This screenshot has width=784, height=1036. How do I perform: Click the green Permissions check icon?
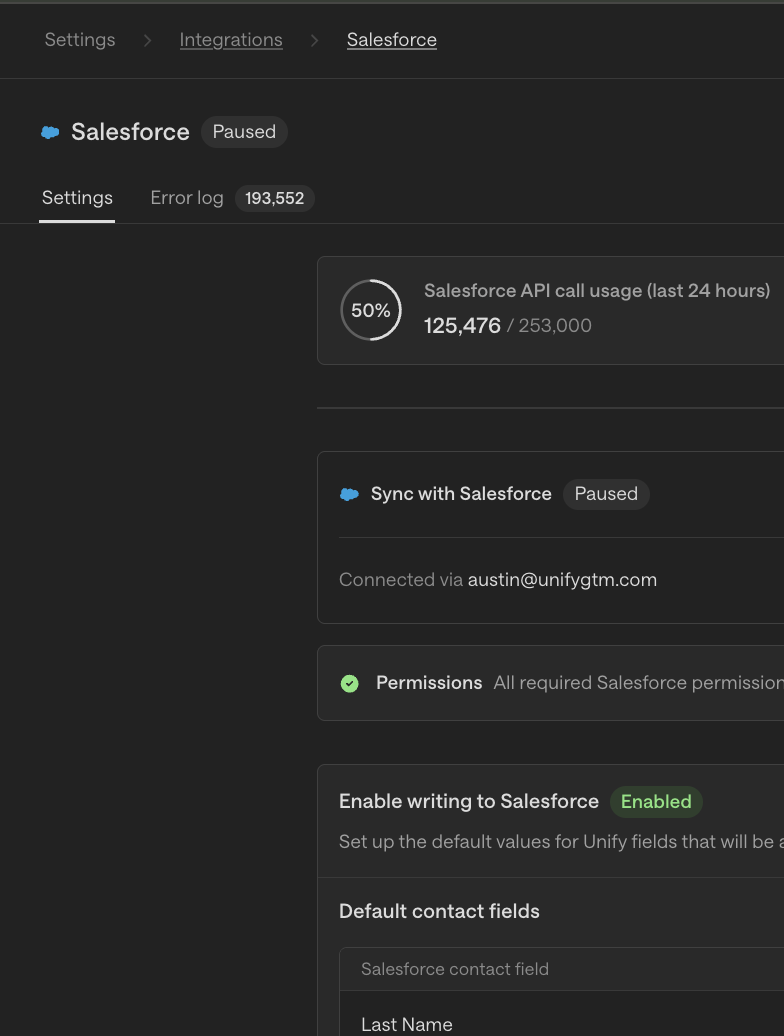349,683
